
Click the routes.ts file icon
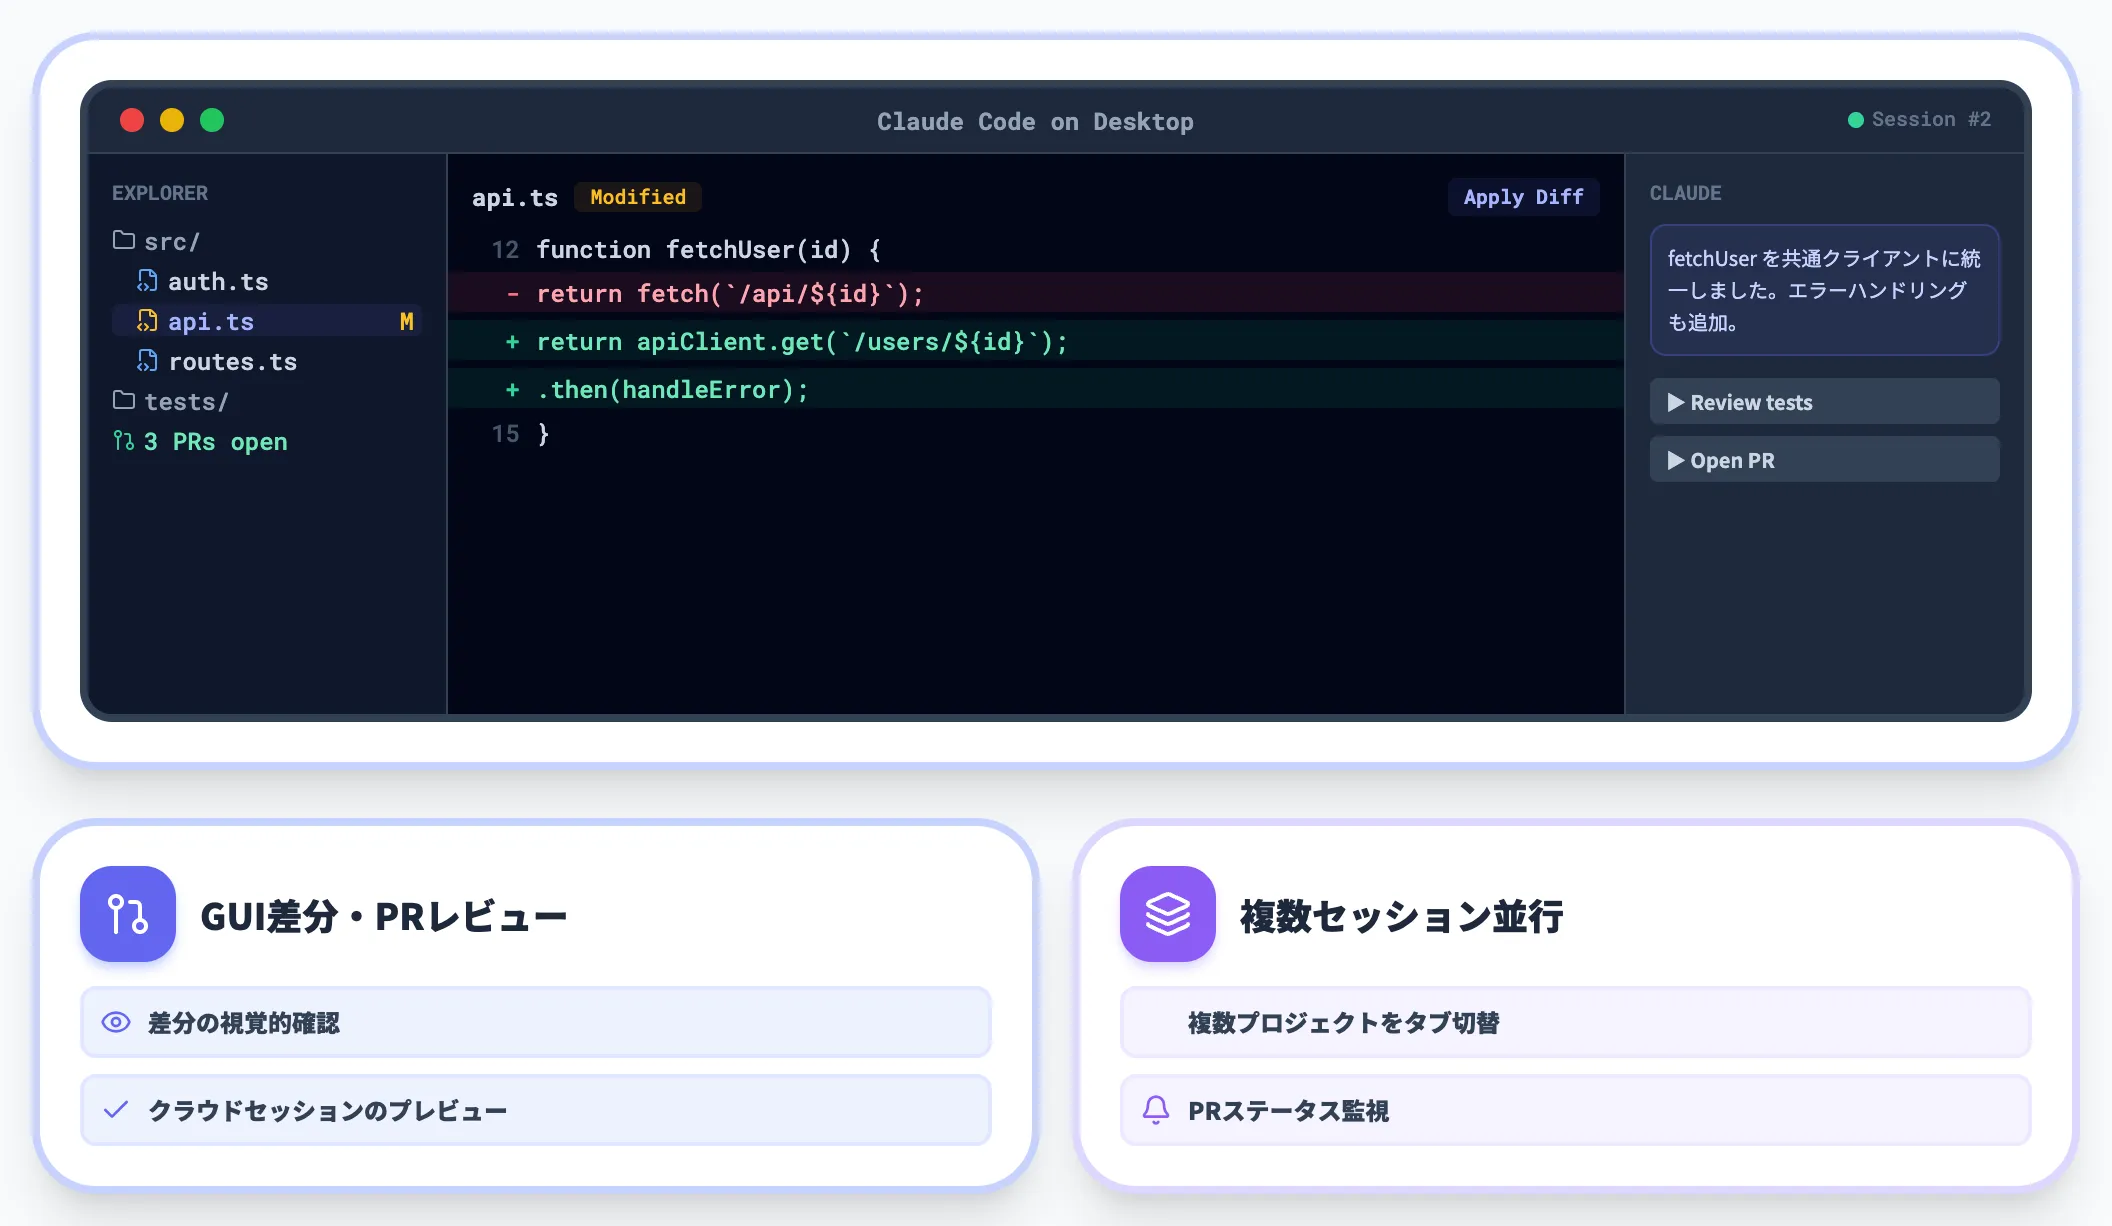[x=147, y=361]
